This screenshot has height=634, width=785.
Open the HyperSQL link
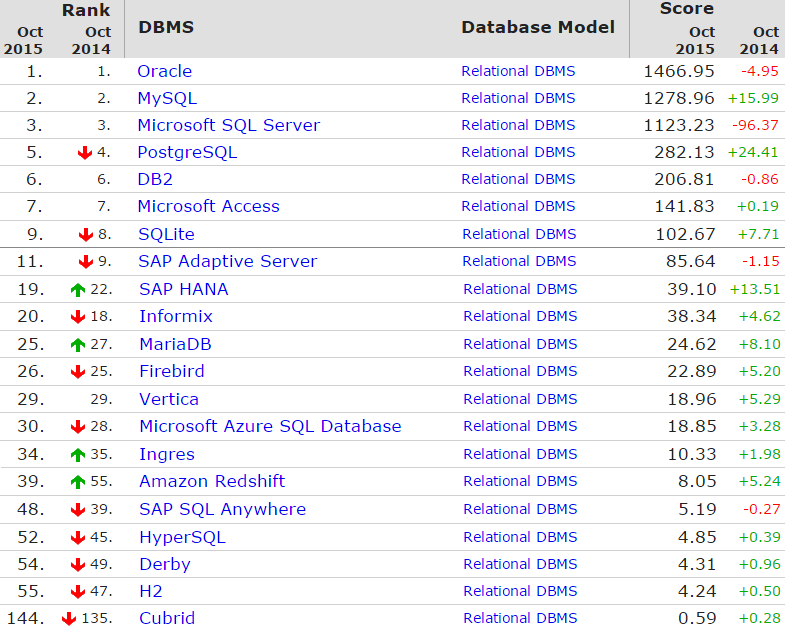tap(183, 537)
